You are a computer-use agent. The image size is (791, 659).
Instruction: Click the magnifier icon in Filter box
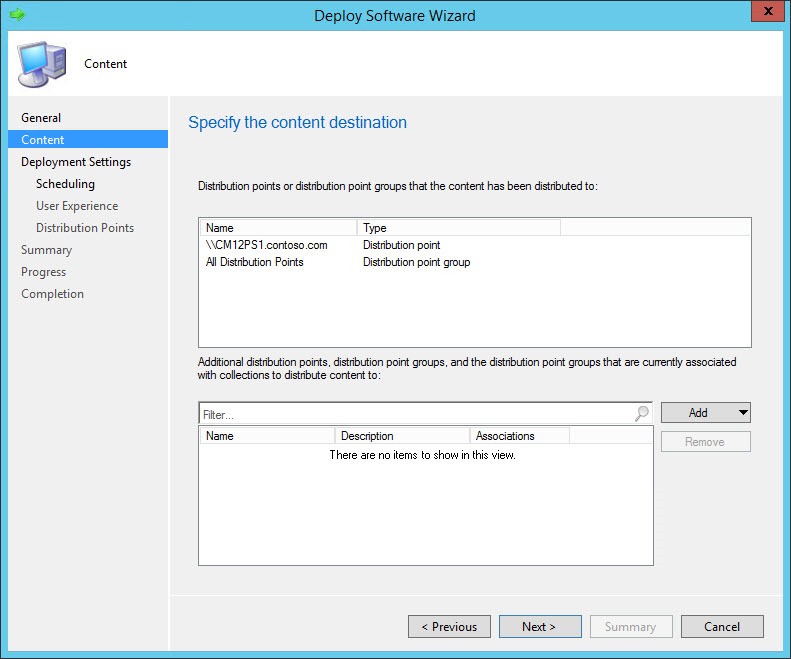[x=641, y=413]
